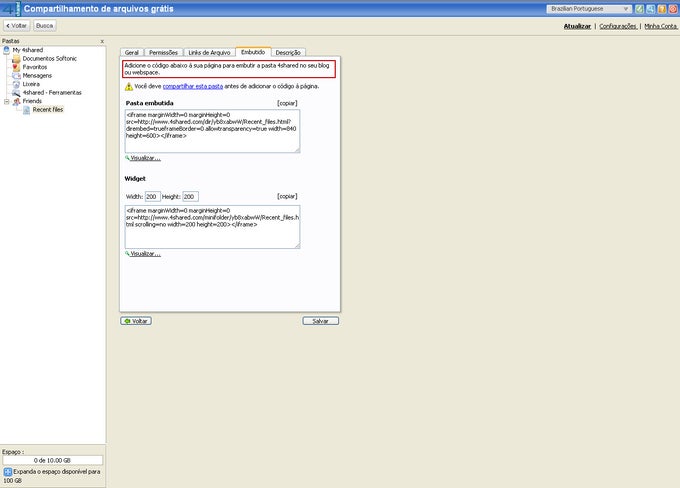Select Documentos Softonic folder

(x=50, y=59)
